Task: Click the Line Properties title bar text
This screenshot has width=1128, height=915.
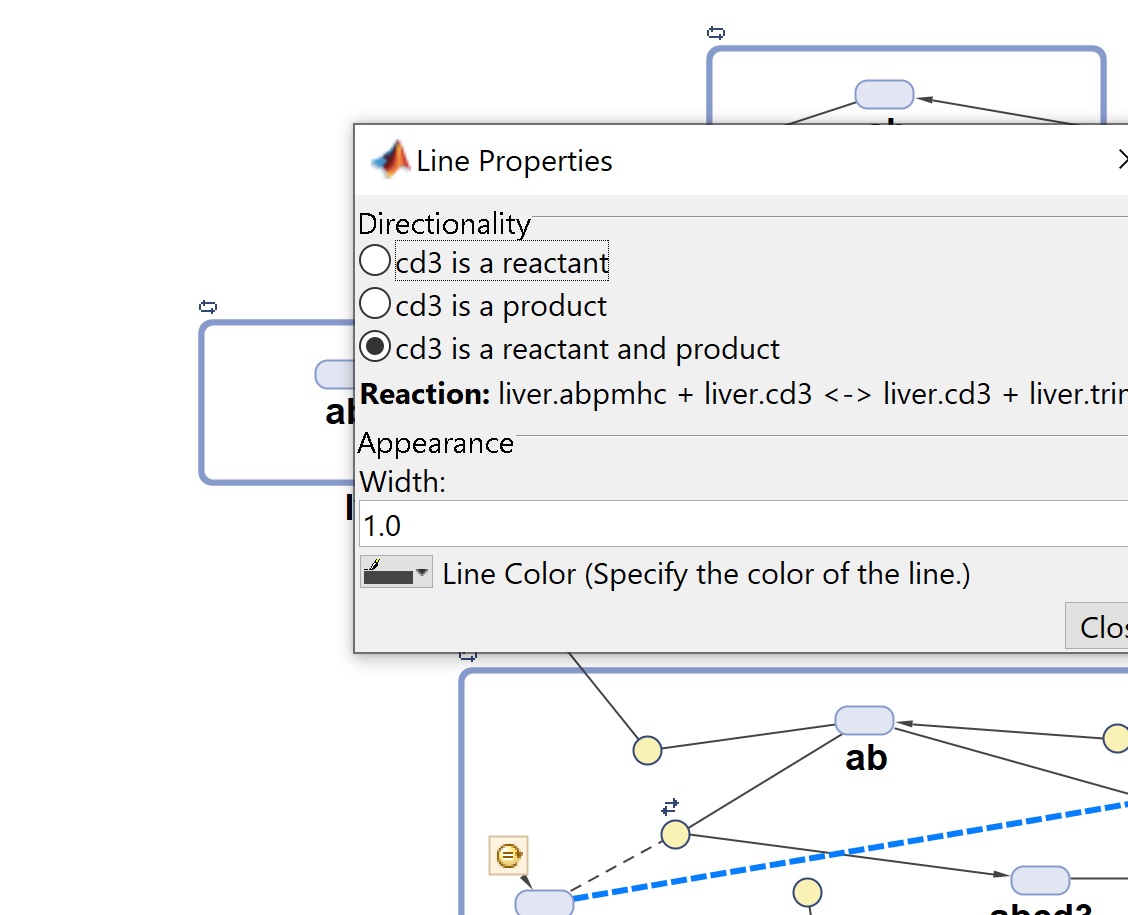Action: pyautogui.click(x=514, y=161)
